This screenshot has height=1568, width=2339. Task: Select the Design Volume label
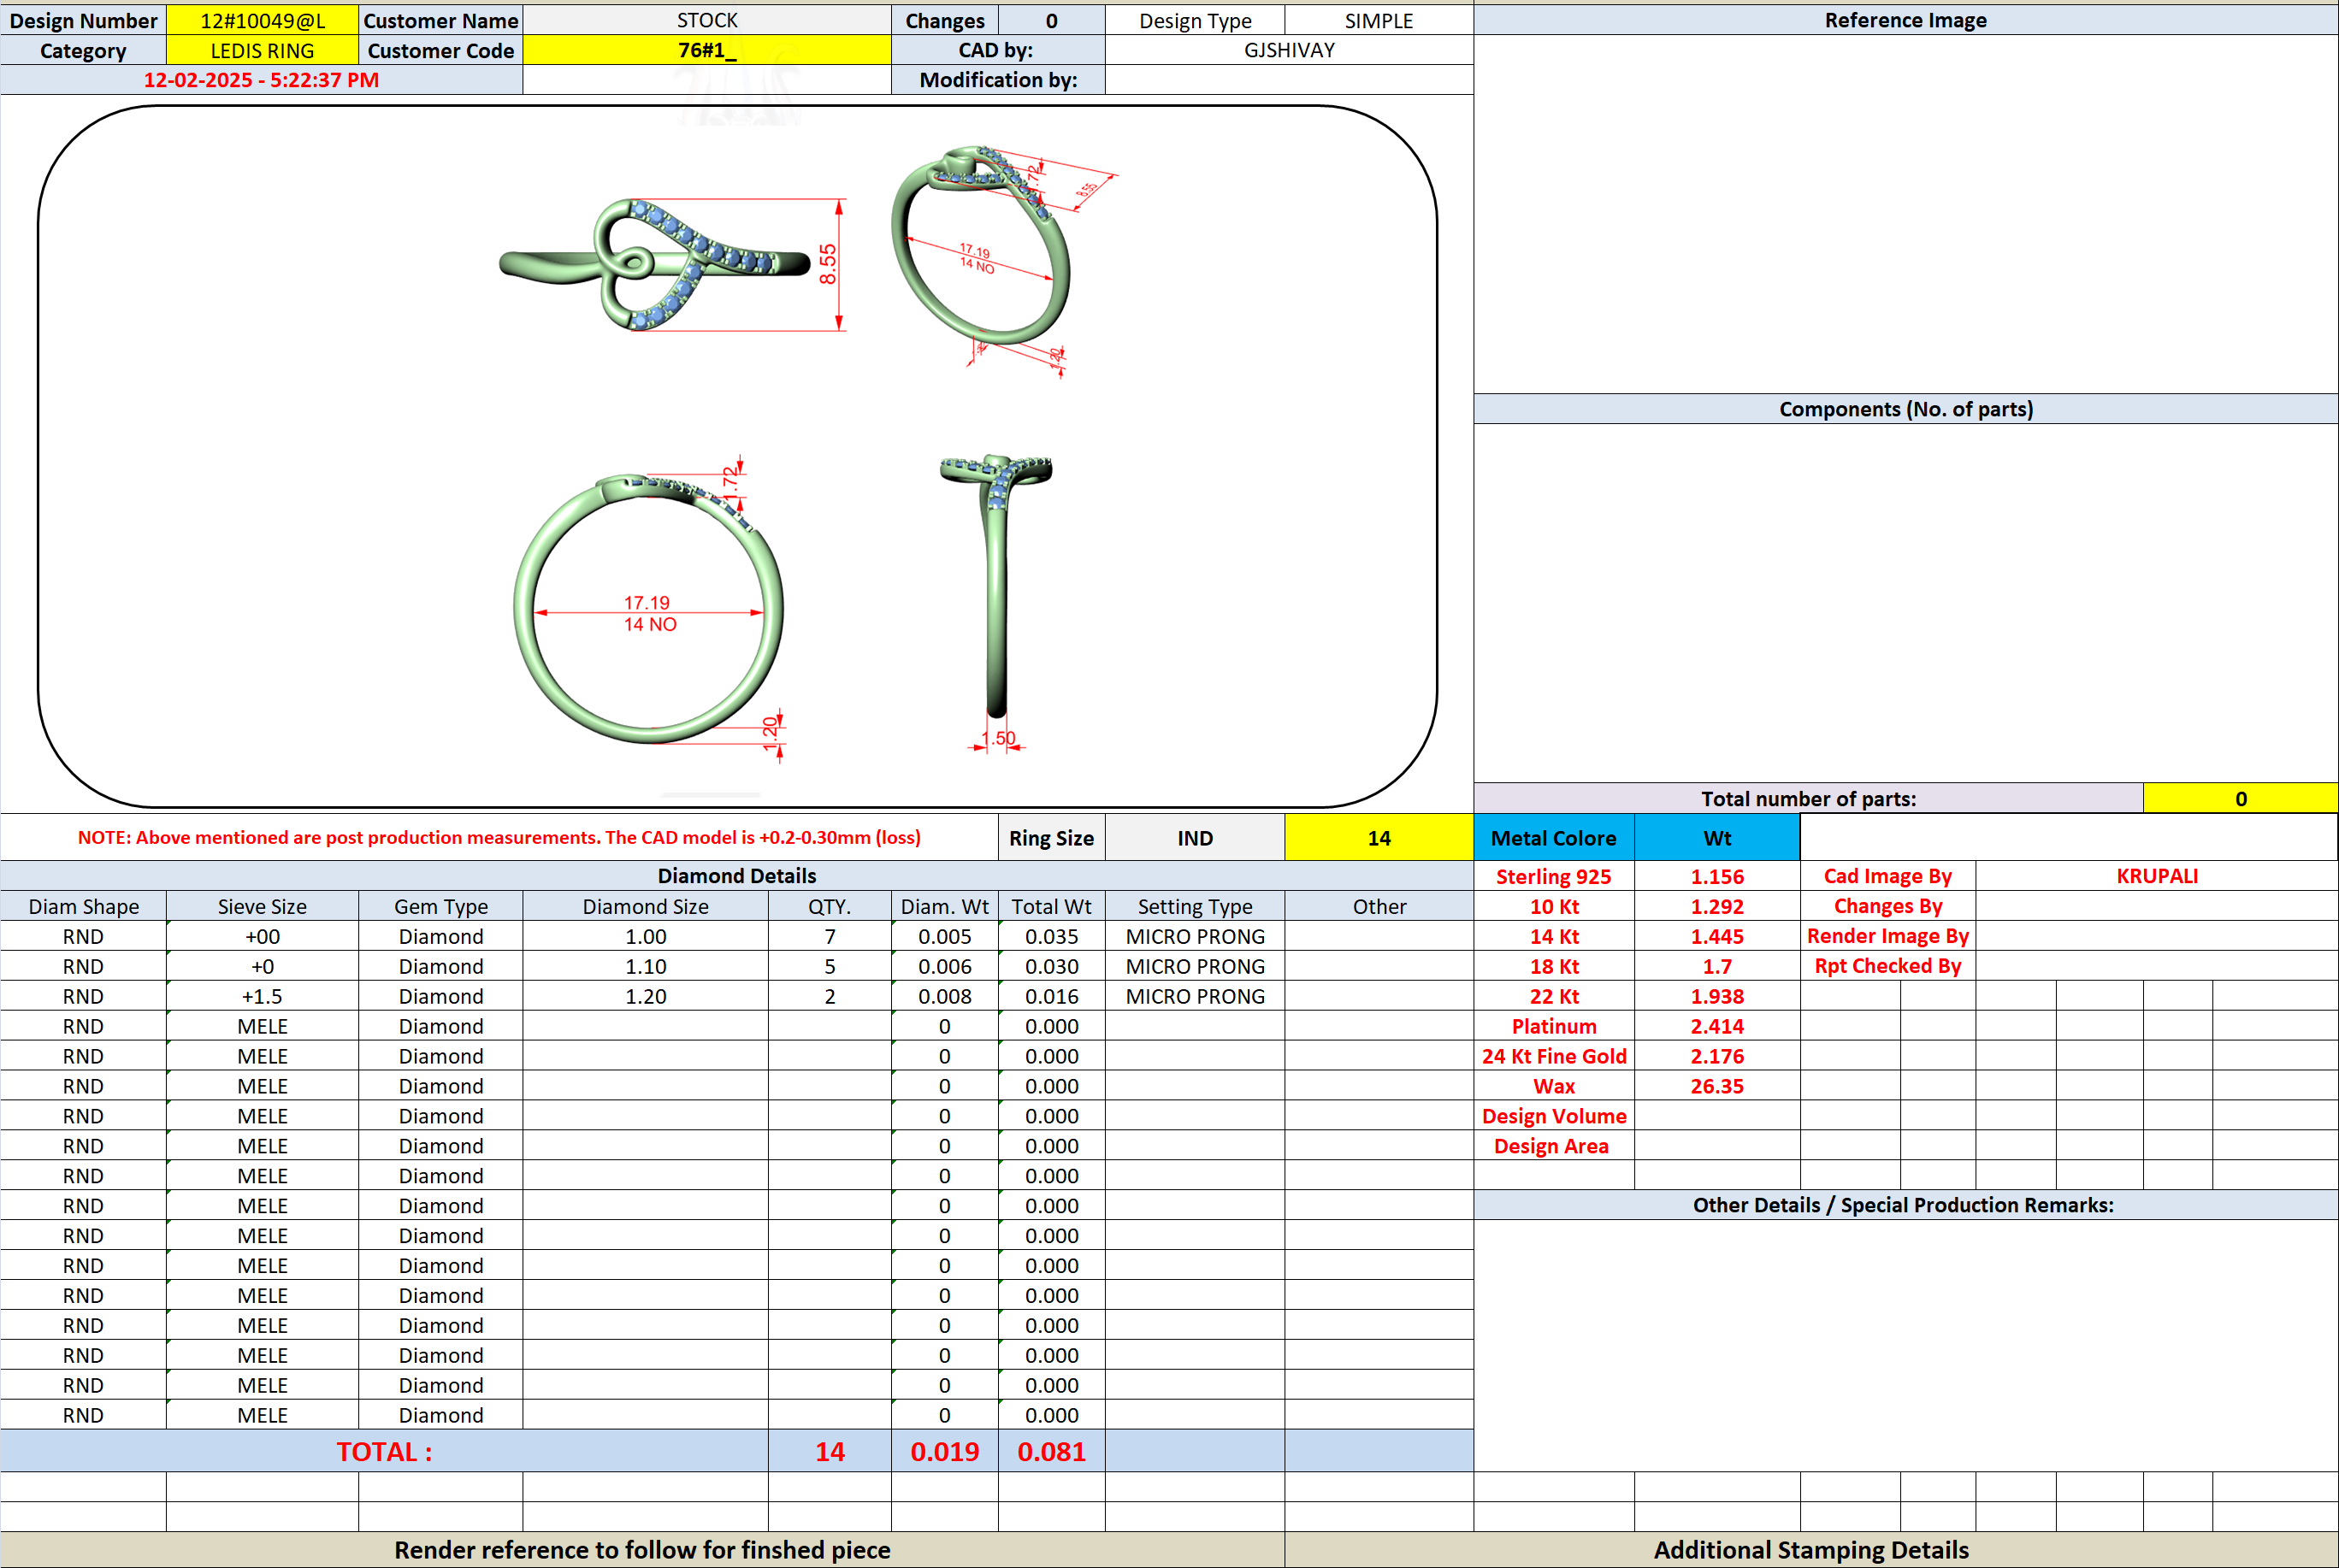(1553, 1116)
